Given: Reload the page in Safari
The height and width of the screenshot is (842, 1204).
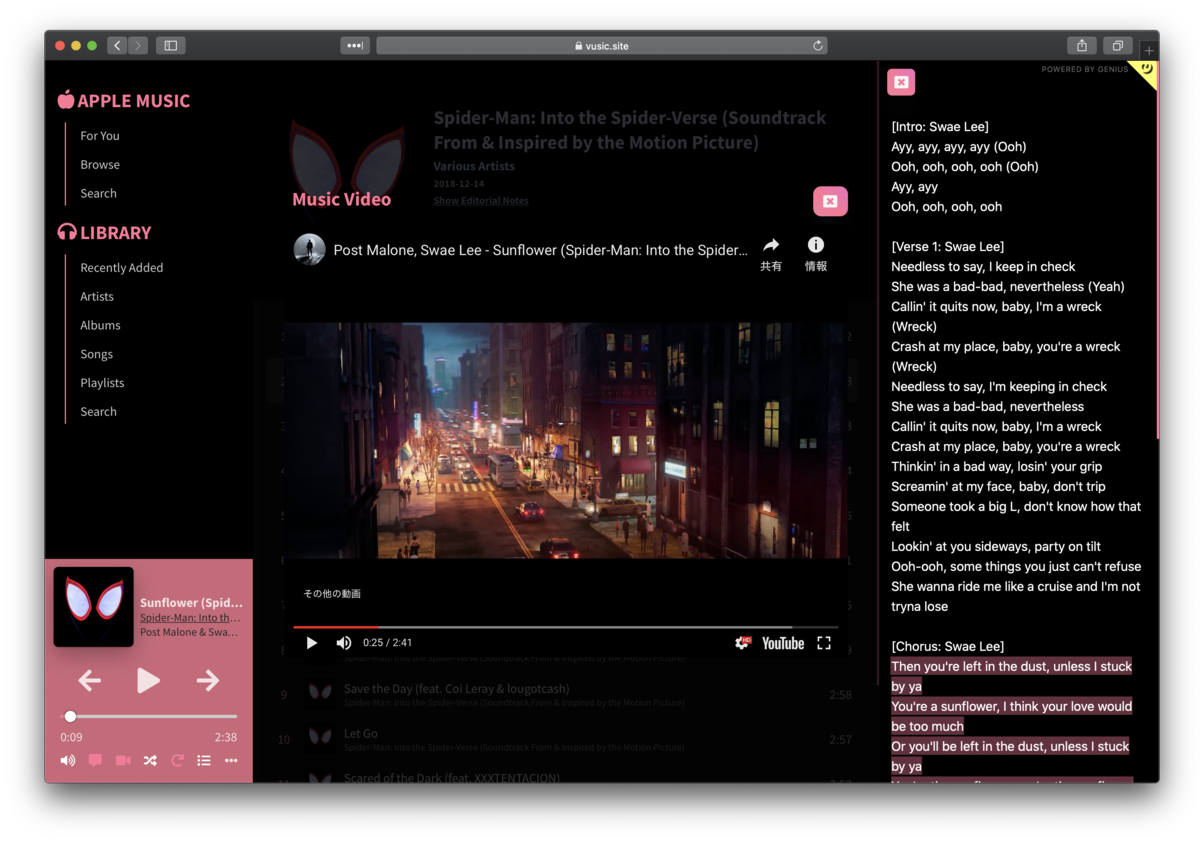Looking at the screenshot, I should point(818,45).
